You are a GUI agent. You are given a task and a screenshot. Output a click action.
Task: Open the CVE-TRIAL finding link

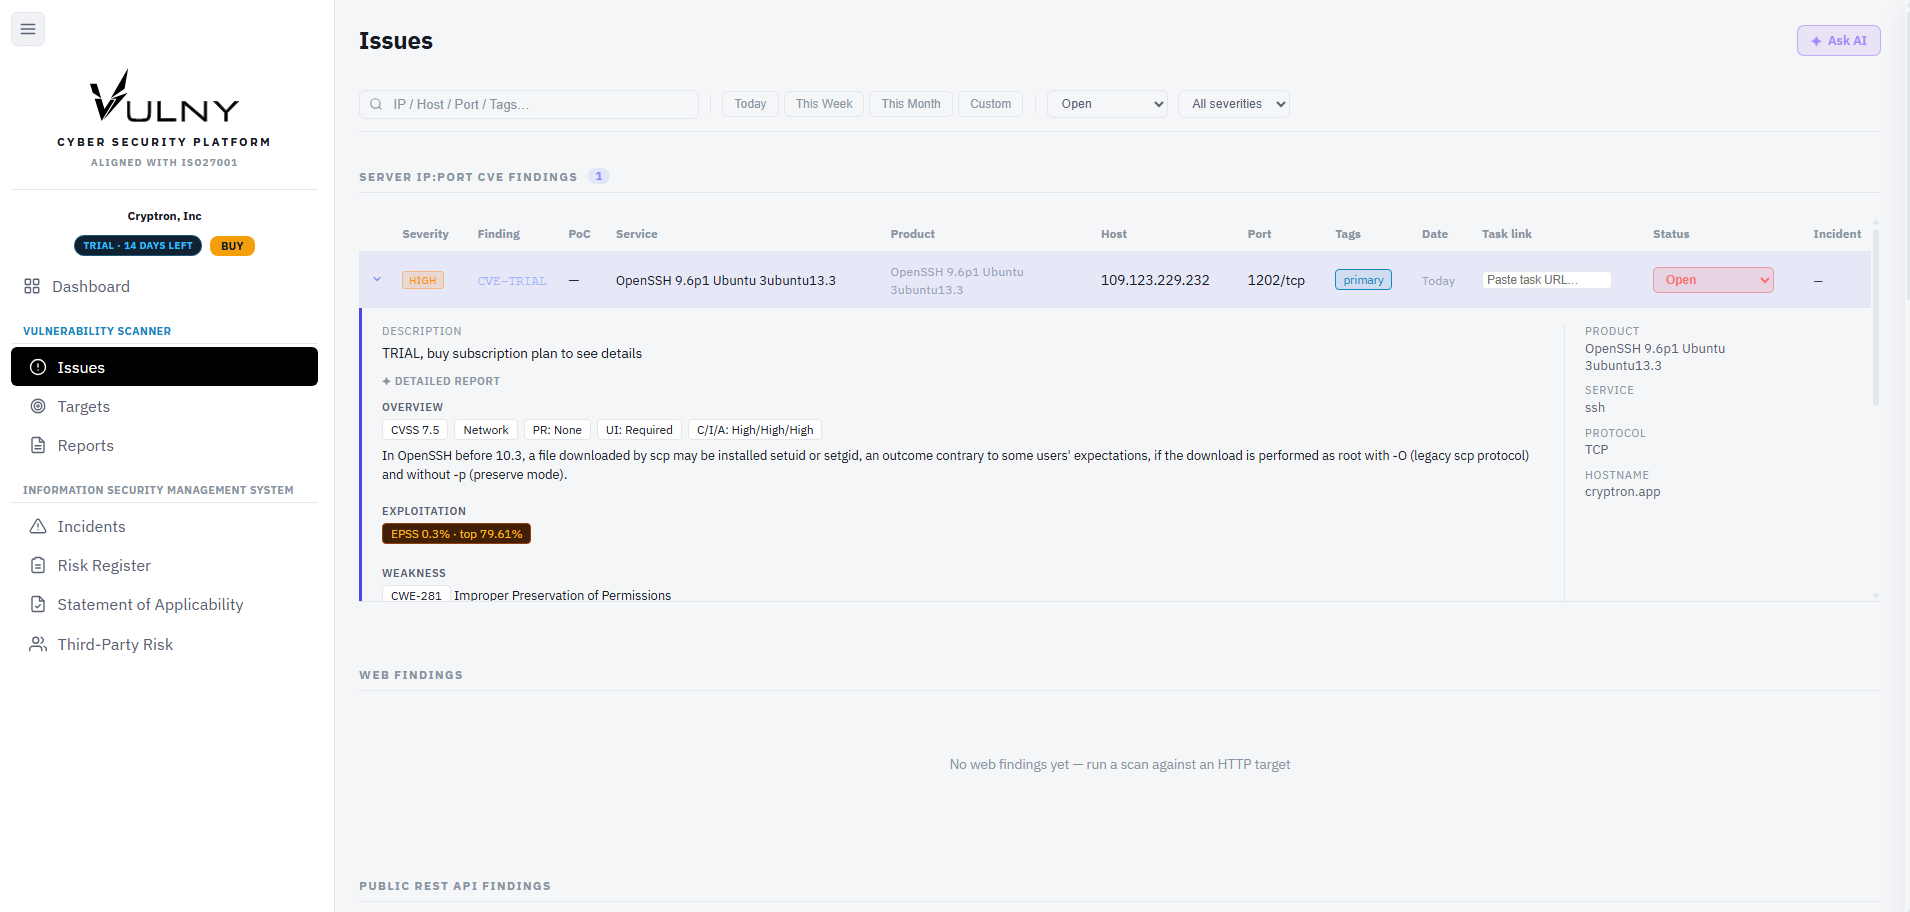512,281
